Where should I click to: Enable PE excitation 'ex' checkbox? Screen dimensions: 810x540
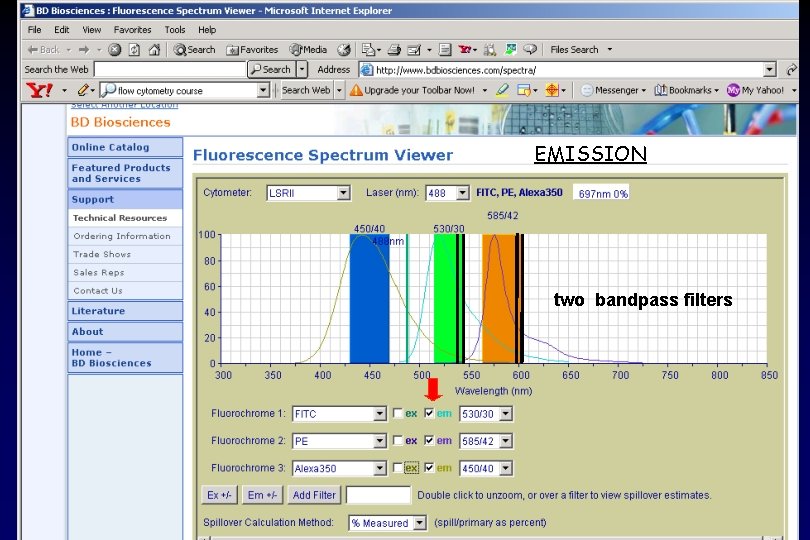(x=397, y=440)
